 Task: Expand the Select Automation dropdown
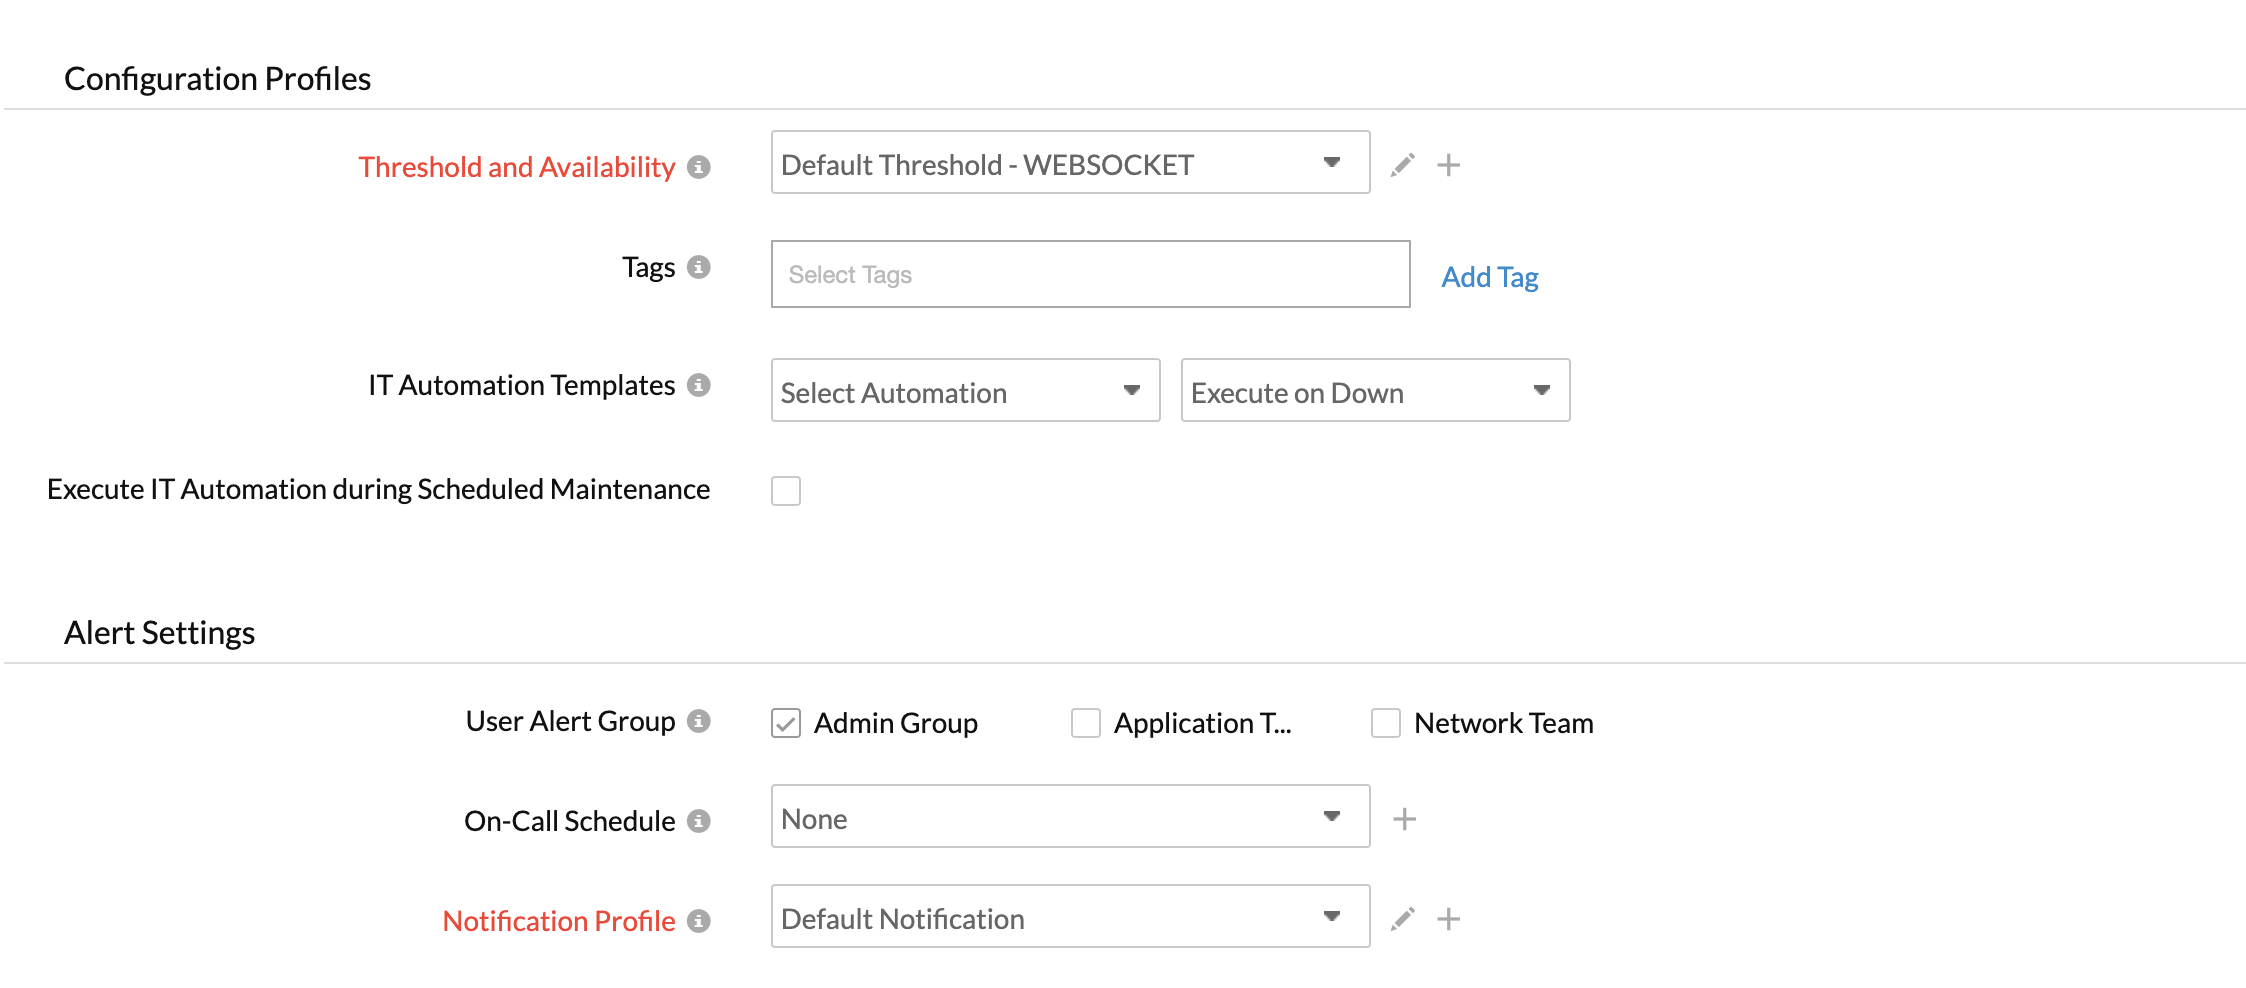[x=965, y=391]
